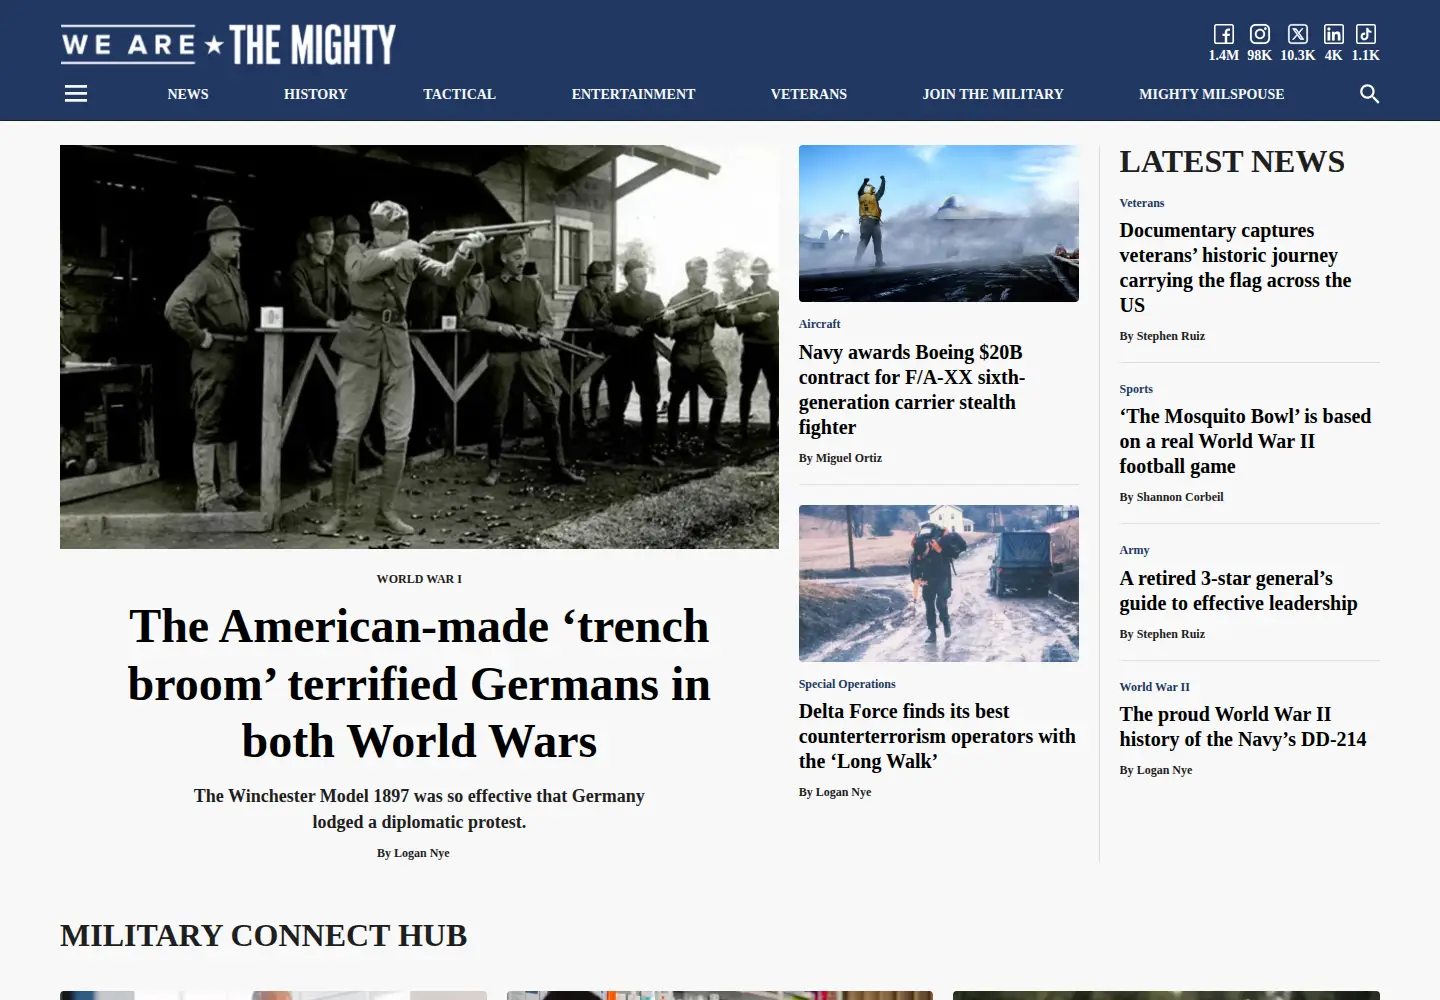Viewport: 1440px width, 1000px height.
Task: Go to the News menu
Action: pyautogui.click(x=188, y=94)
